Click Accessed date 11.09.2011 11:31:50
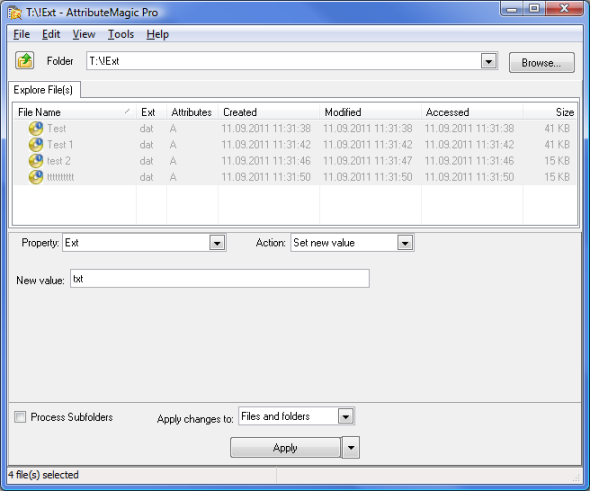Image resolution: width=590 pixels, height=491 pixels. 469,177
